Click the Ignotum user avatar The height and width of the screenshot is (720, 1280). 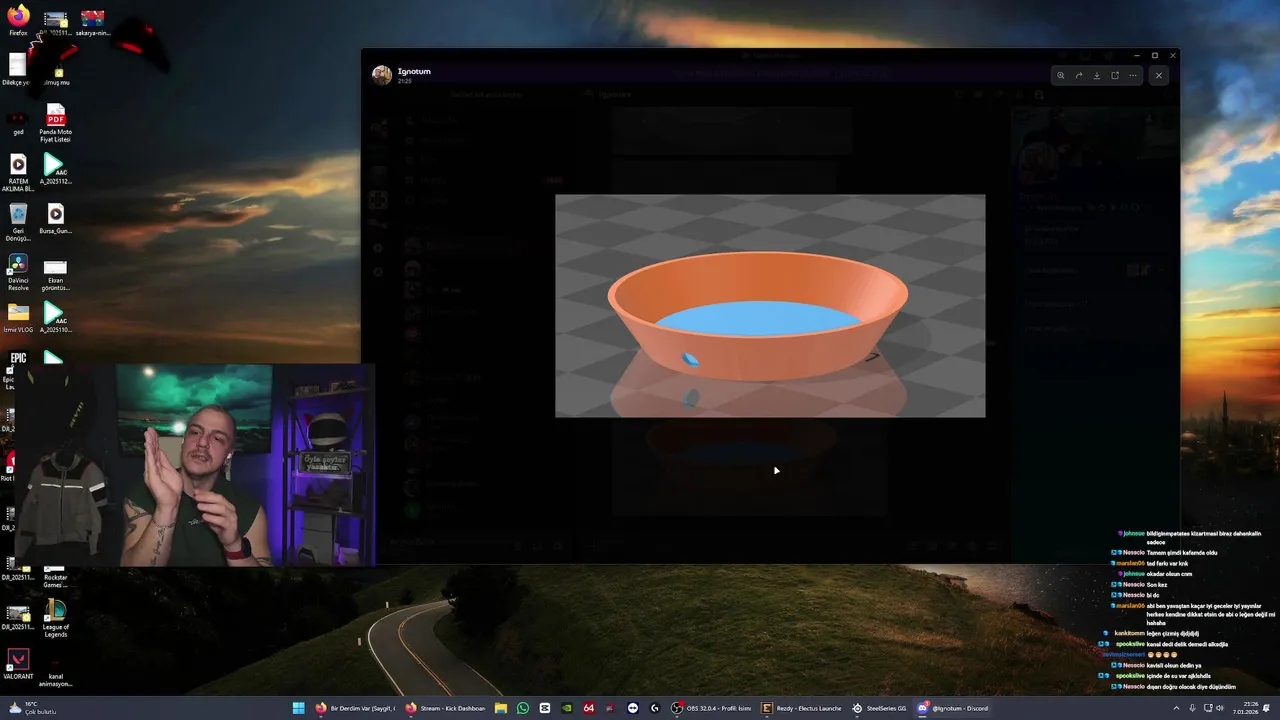click(x=382, y=75)
